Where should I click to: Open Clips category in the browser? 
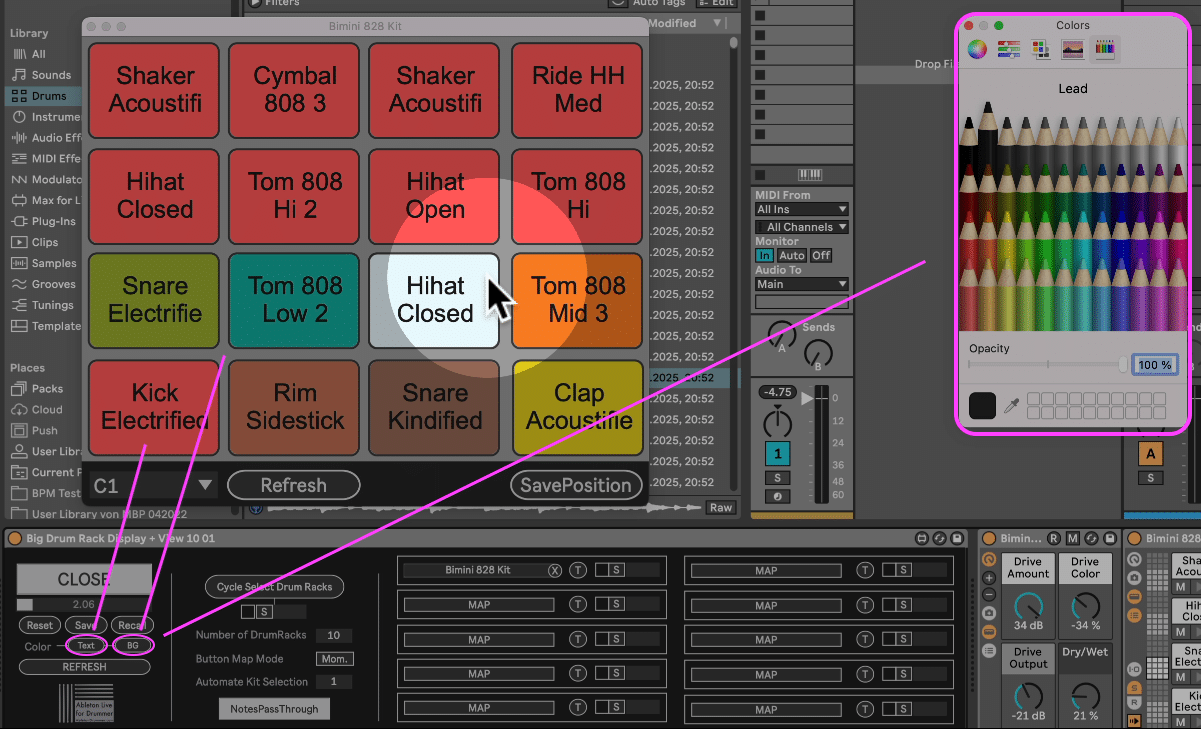pyautogui.click(x=45, y=242)
